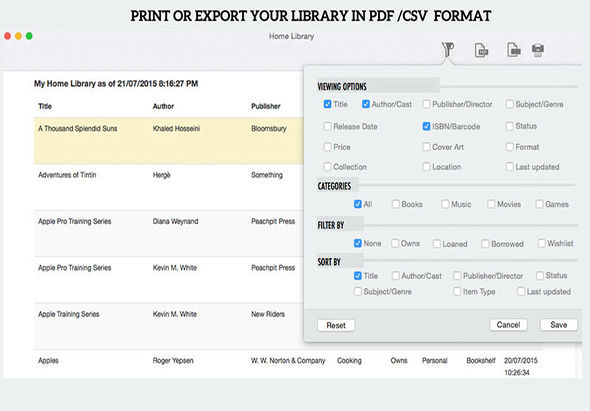590x411 pixels.
Task: Enable Last updated under Viewing Options
Action: point(509,166)
